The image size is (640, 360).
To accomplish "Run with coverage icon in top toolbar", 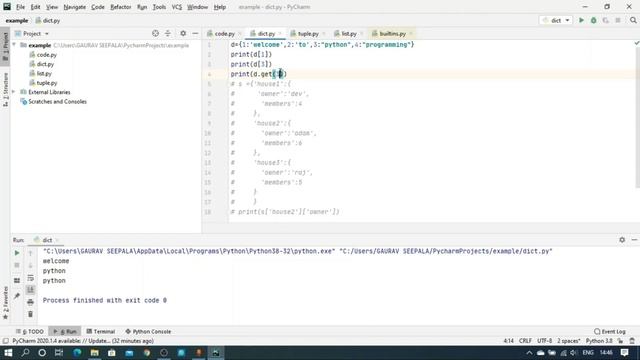I will (605, 20).
